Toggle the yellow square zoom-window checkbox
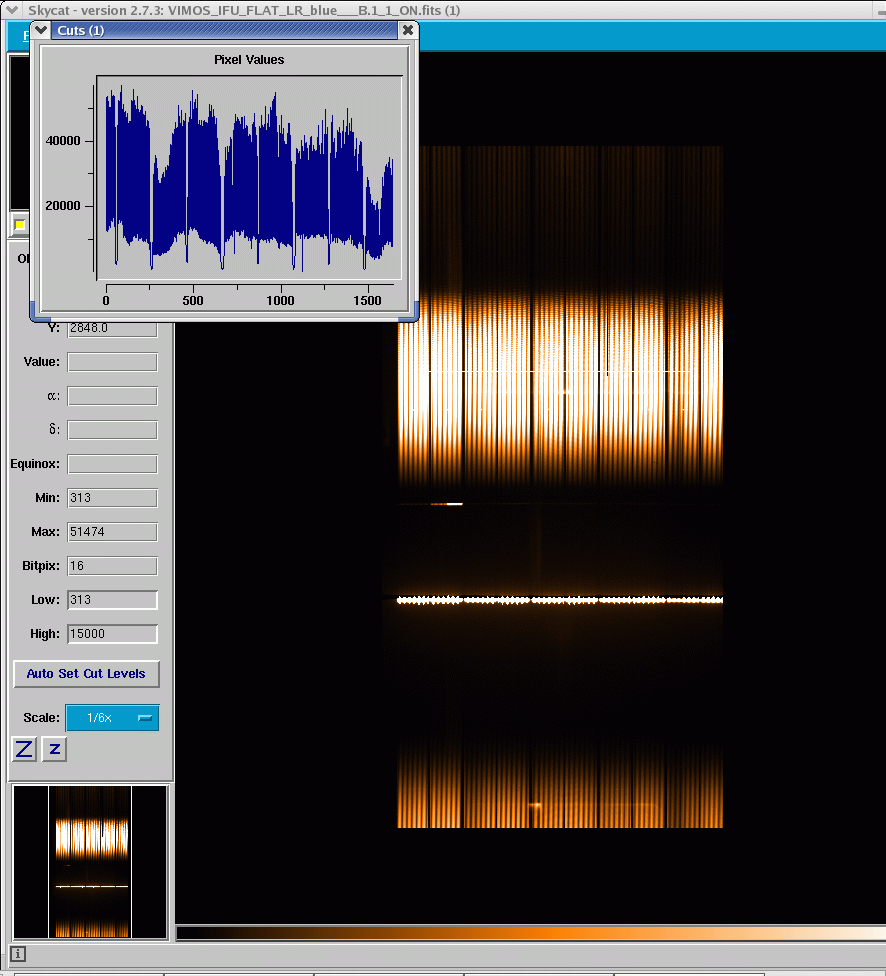886x976 pixels. [x=20, y=225]
